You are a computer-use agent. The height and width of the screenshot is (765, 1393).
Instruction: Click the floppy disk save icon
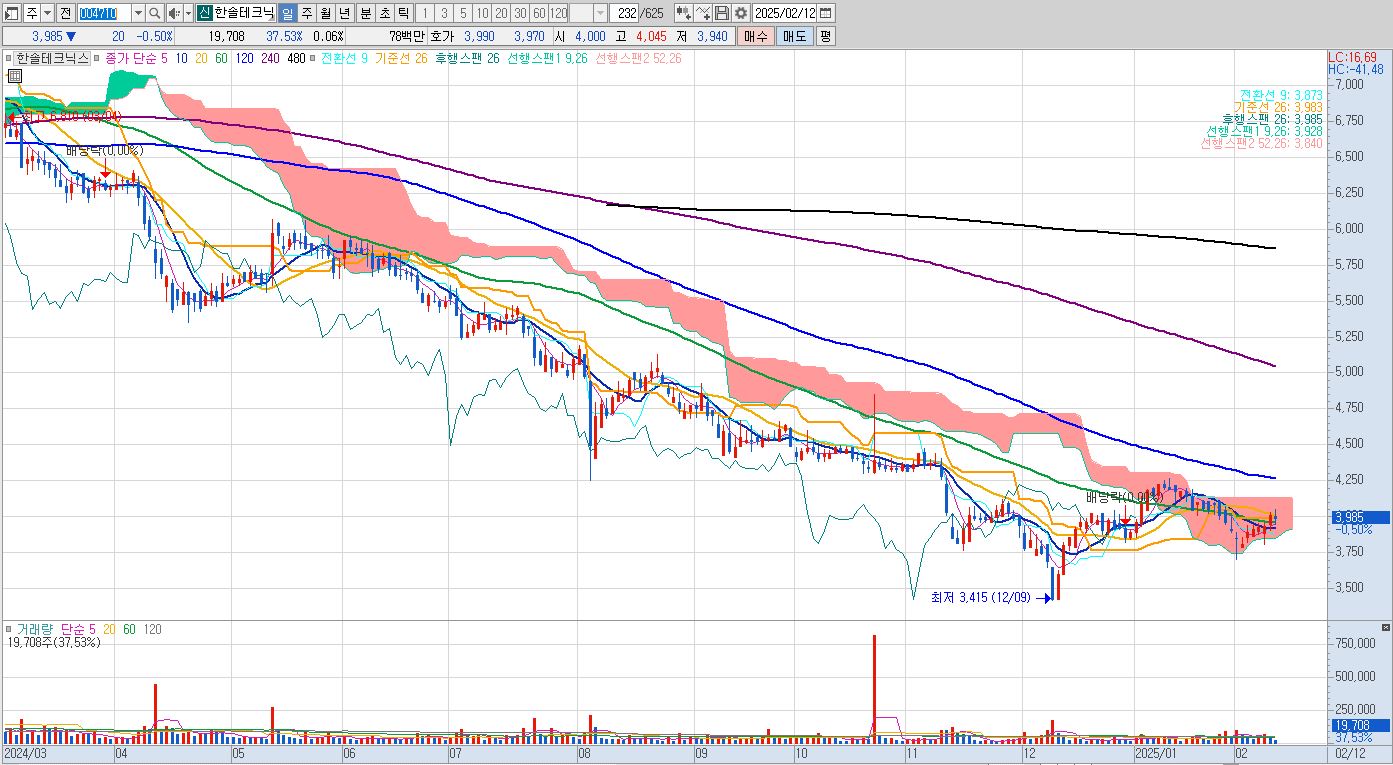click(x=721, y=13)
